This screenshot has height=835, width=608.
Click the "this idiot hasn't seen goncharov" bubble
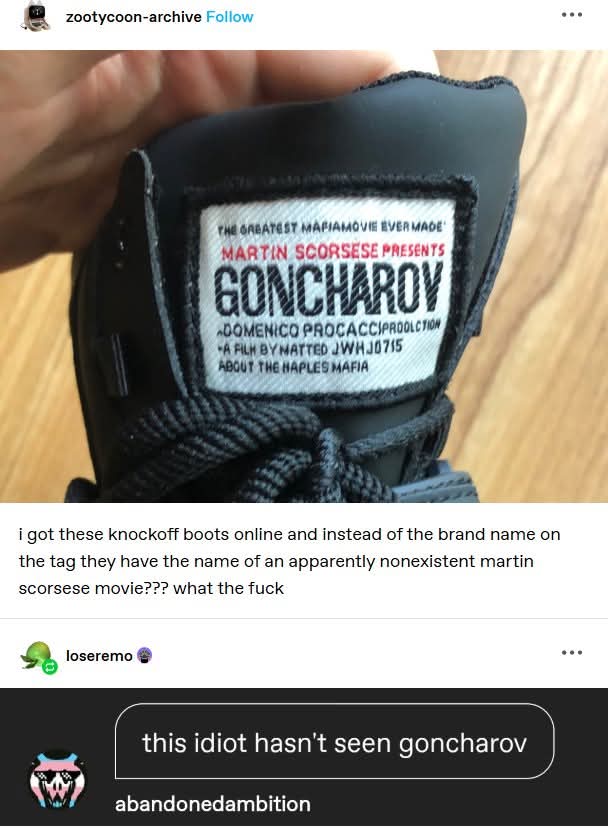334,741
